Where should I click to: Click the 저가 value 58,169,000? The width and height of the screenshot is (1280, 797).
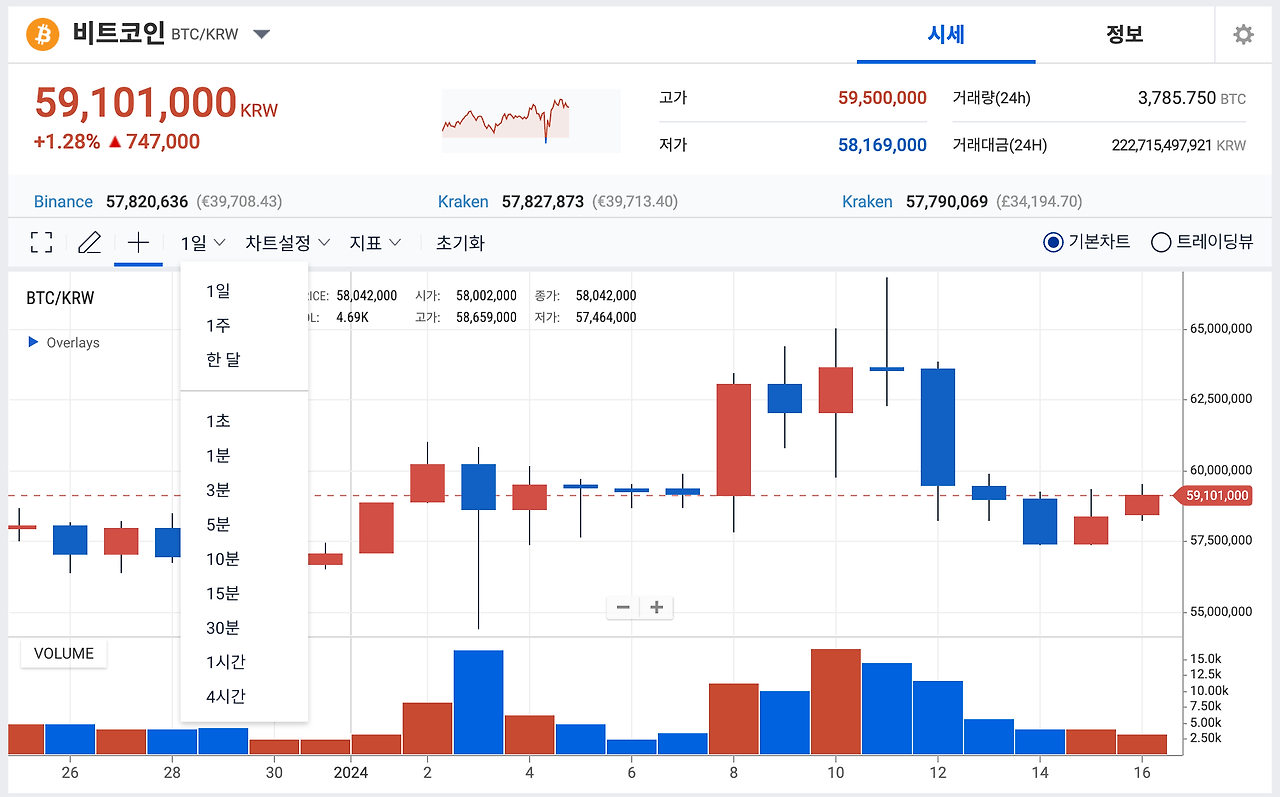[x=882, y=145]
